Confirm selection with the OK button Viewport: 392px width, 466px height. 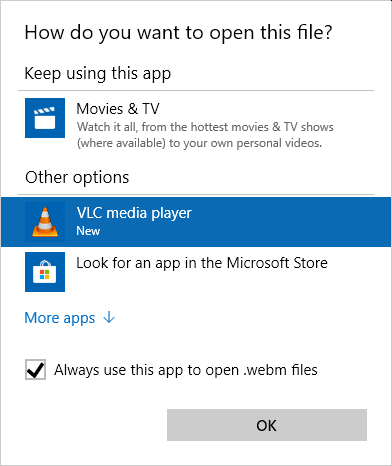267,425
